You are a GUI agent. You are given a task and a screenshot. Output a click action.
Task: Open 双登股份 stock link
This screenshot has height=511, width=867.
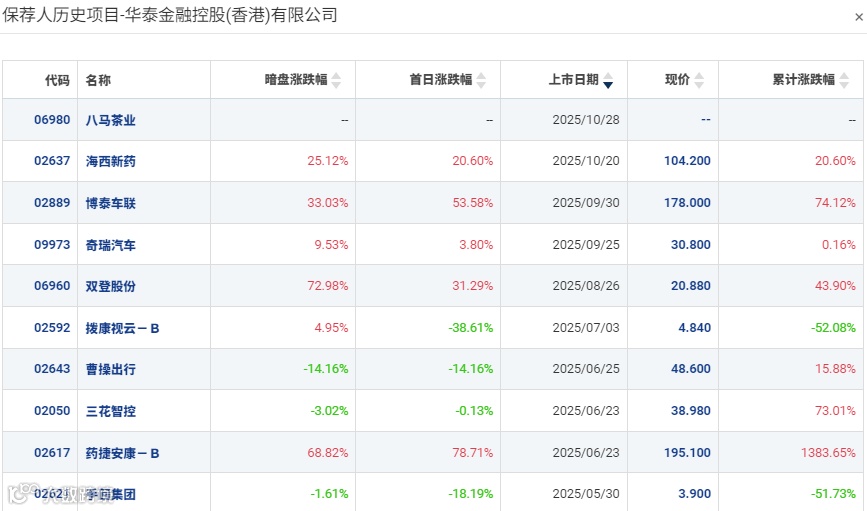[111, 286]
